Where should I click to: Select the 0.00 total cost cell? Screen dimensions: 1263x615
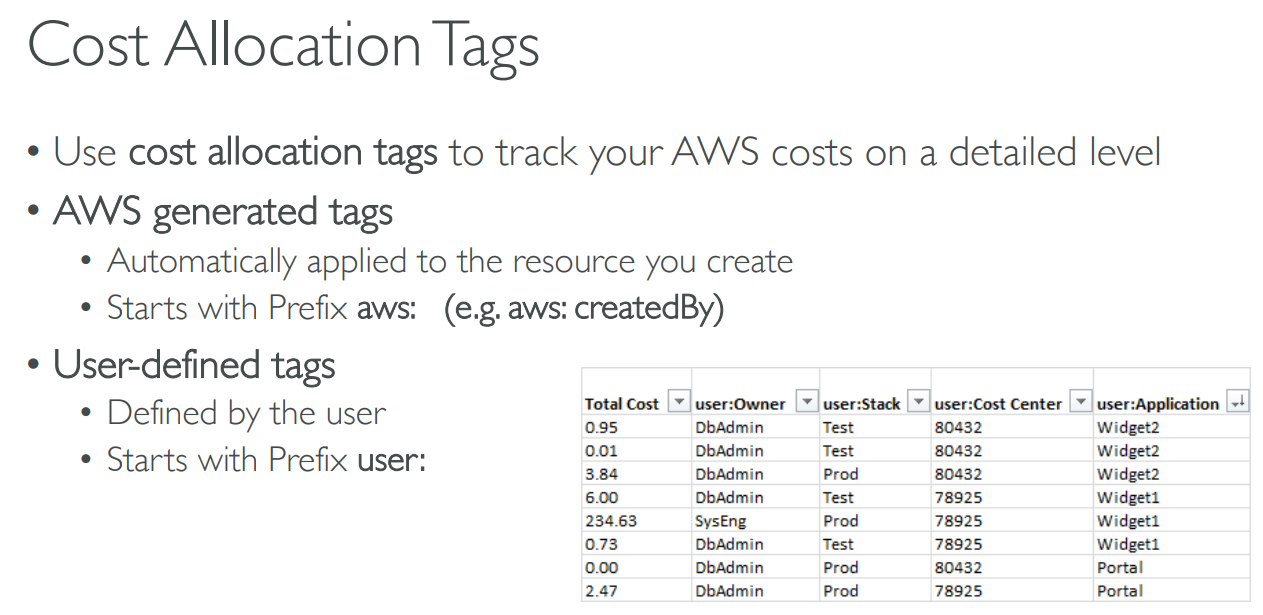pos(601,567)
